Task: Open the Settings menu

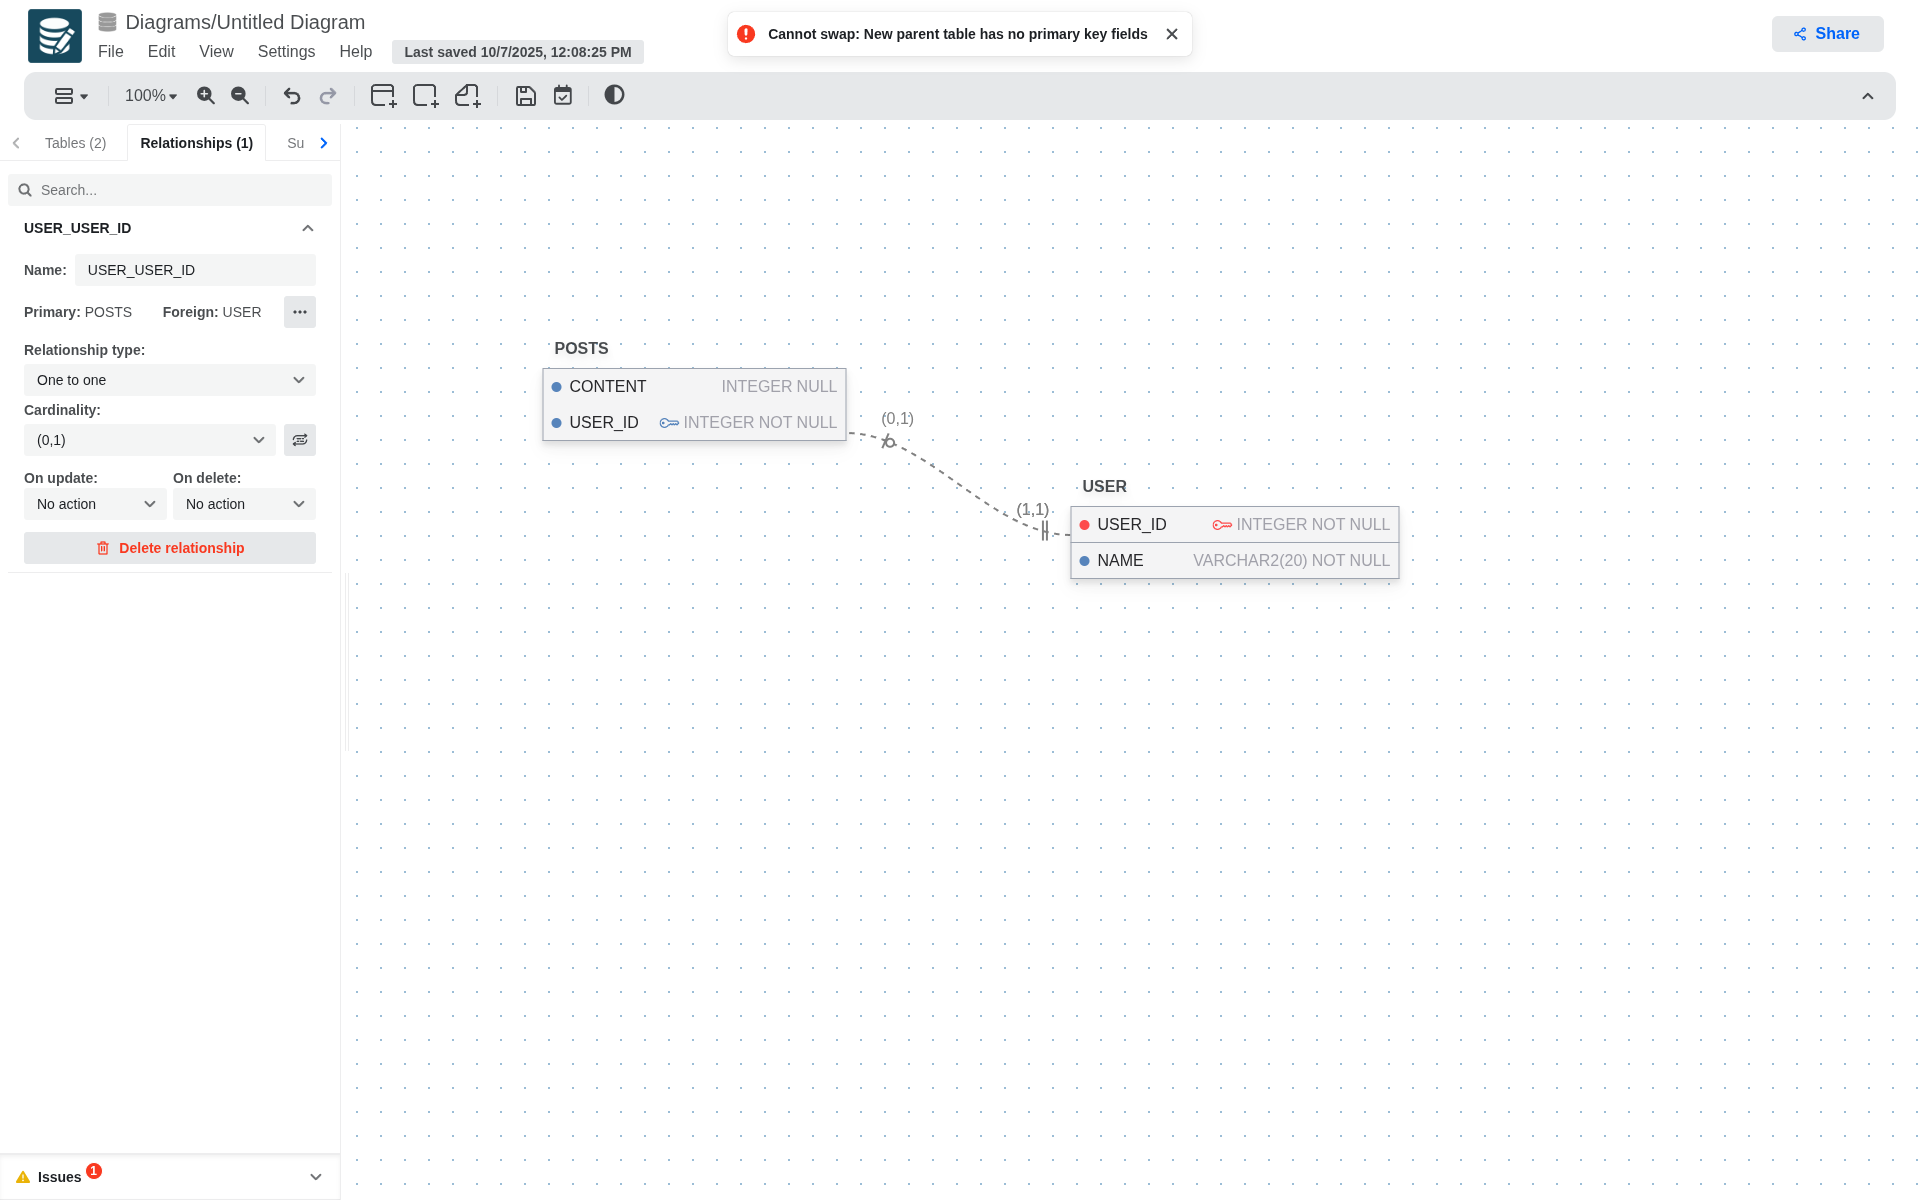Action: [x=286, y=52]
